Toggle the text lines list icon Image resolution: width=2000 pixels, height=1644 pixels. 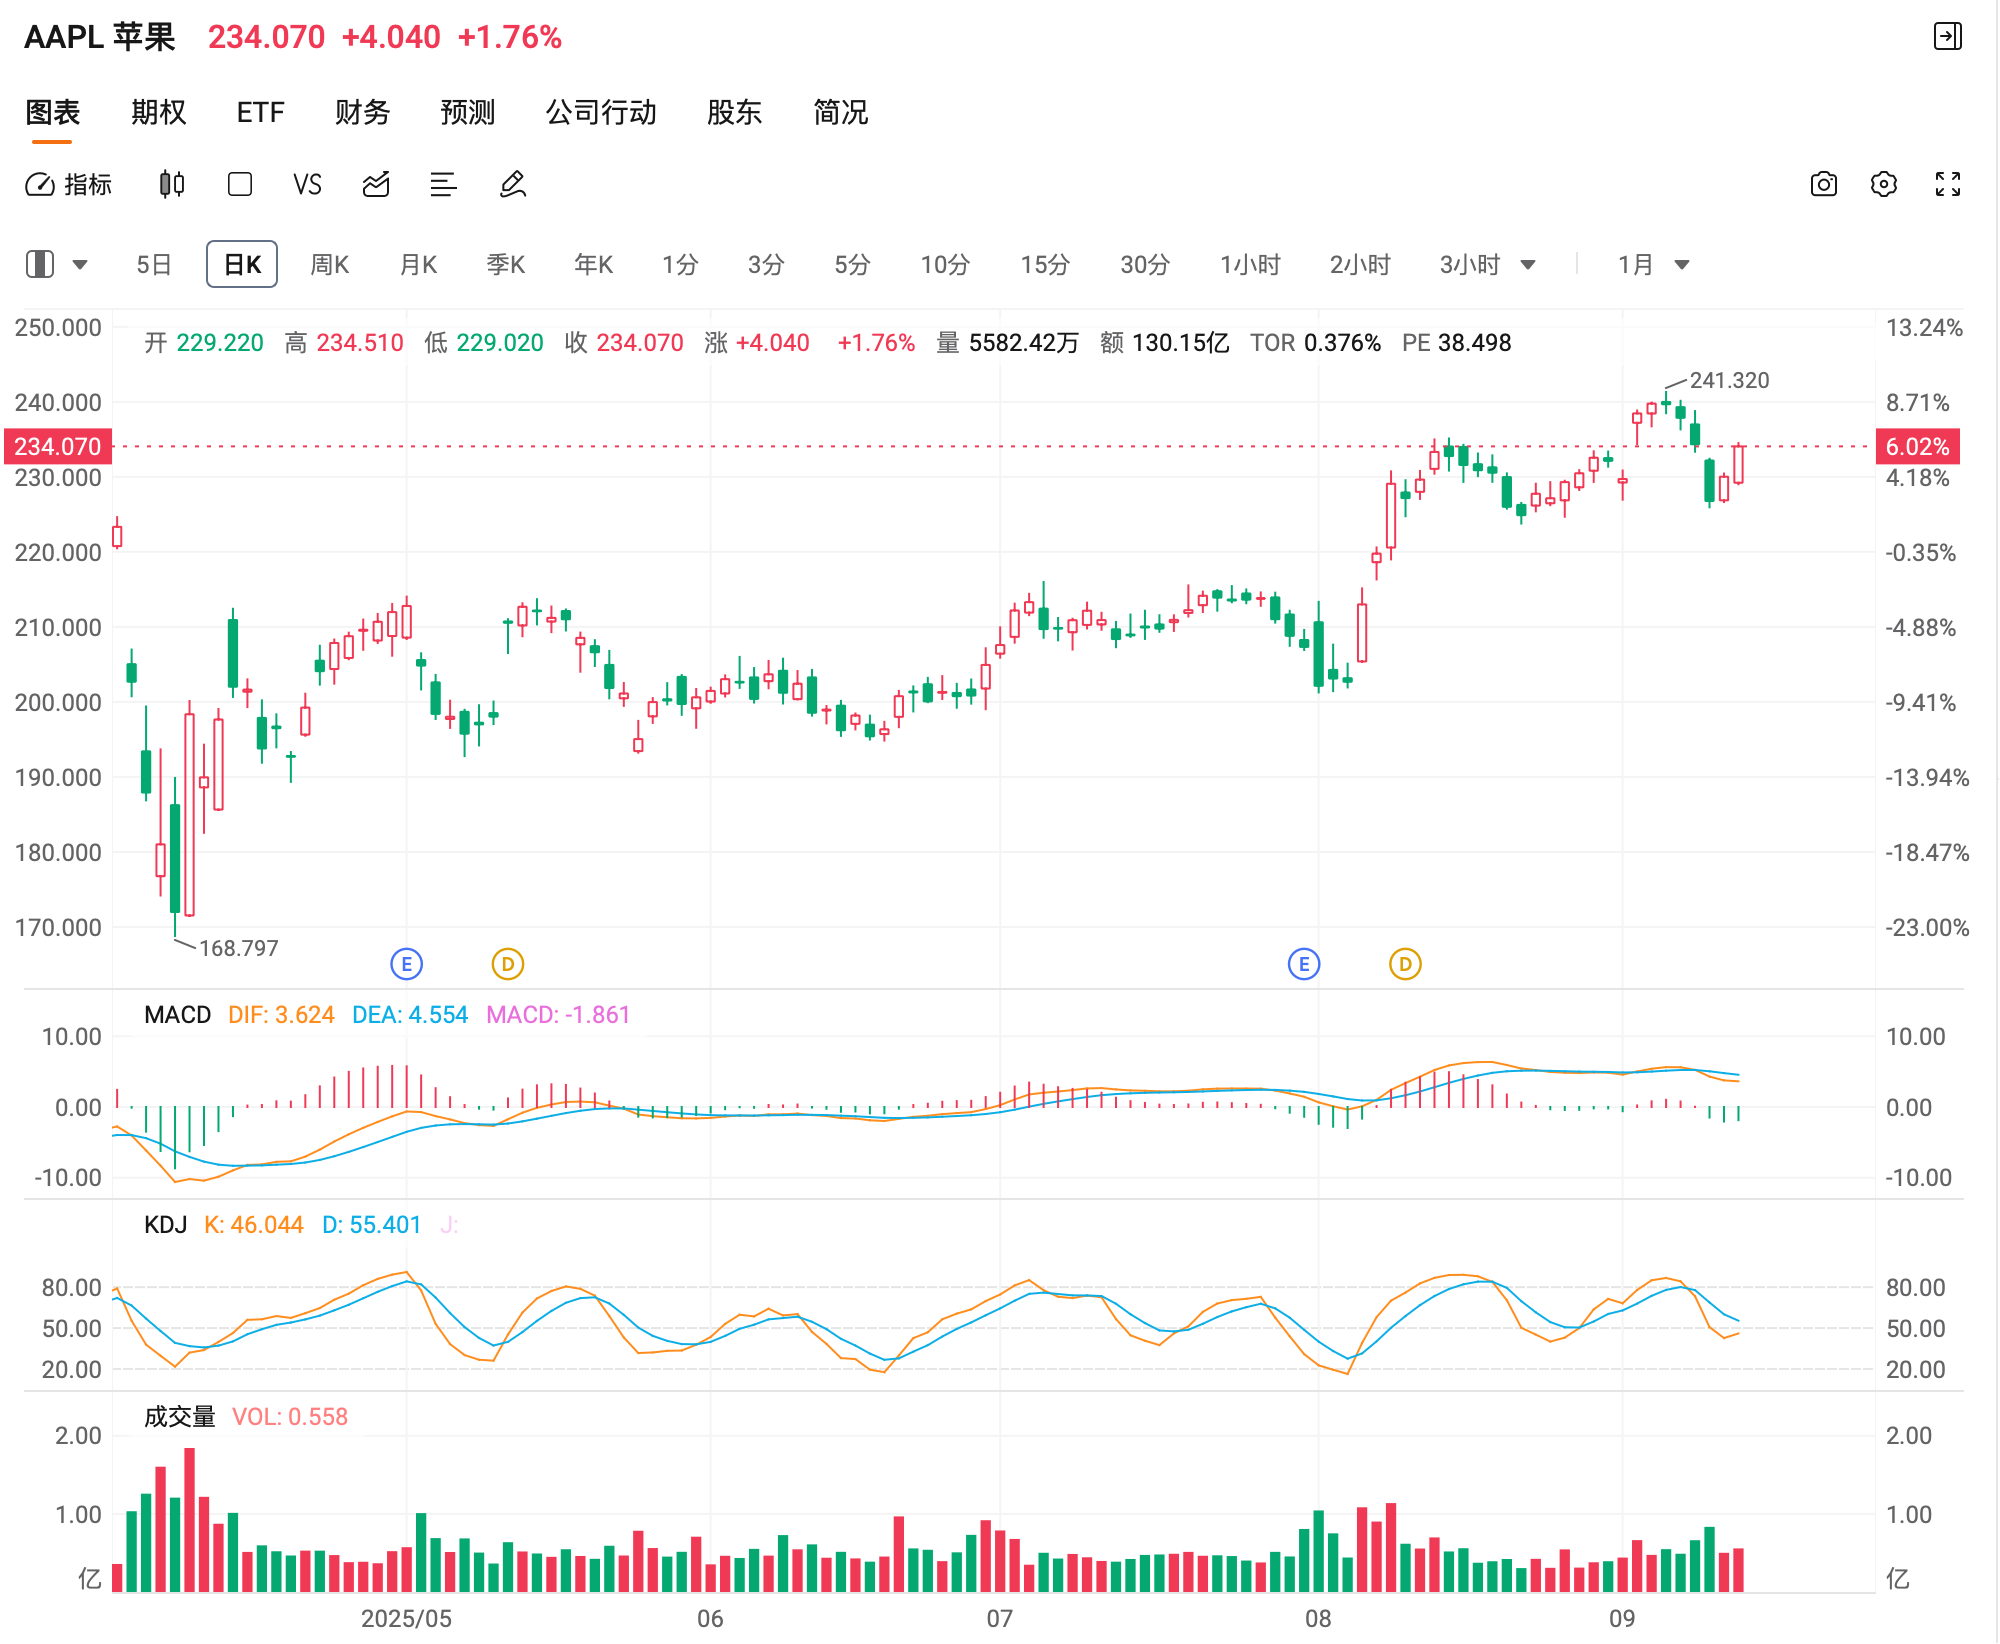(x=443, y=185)
